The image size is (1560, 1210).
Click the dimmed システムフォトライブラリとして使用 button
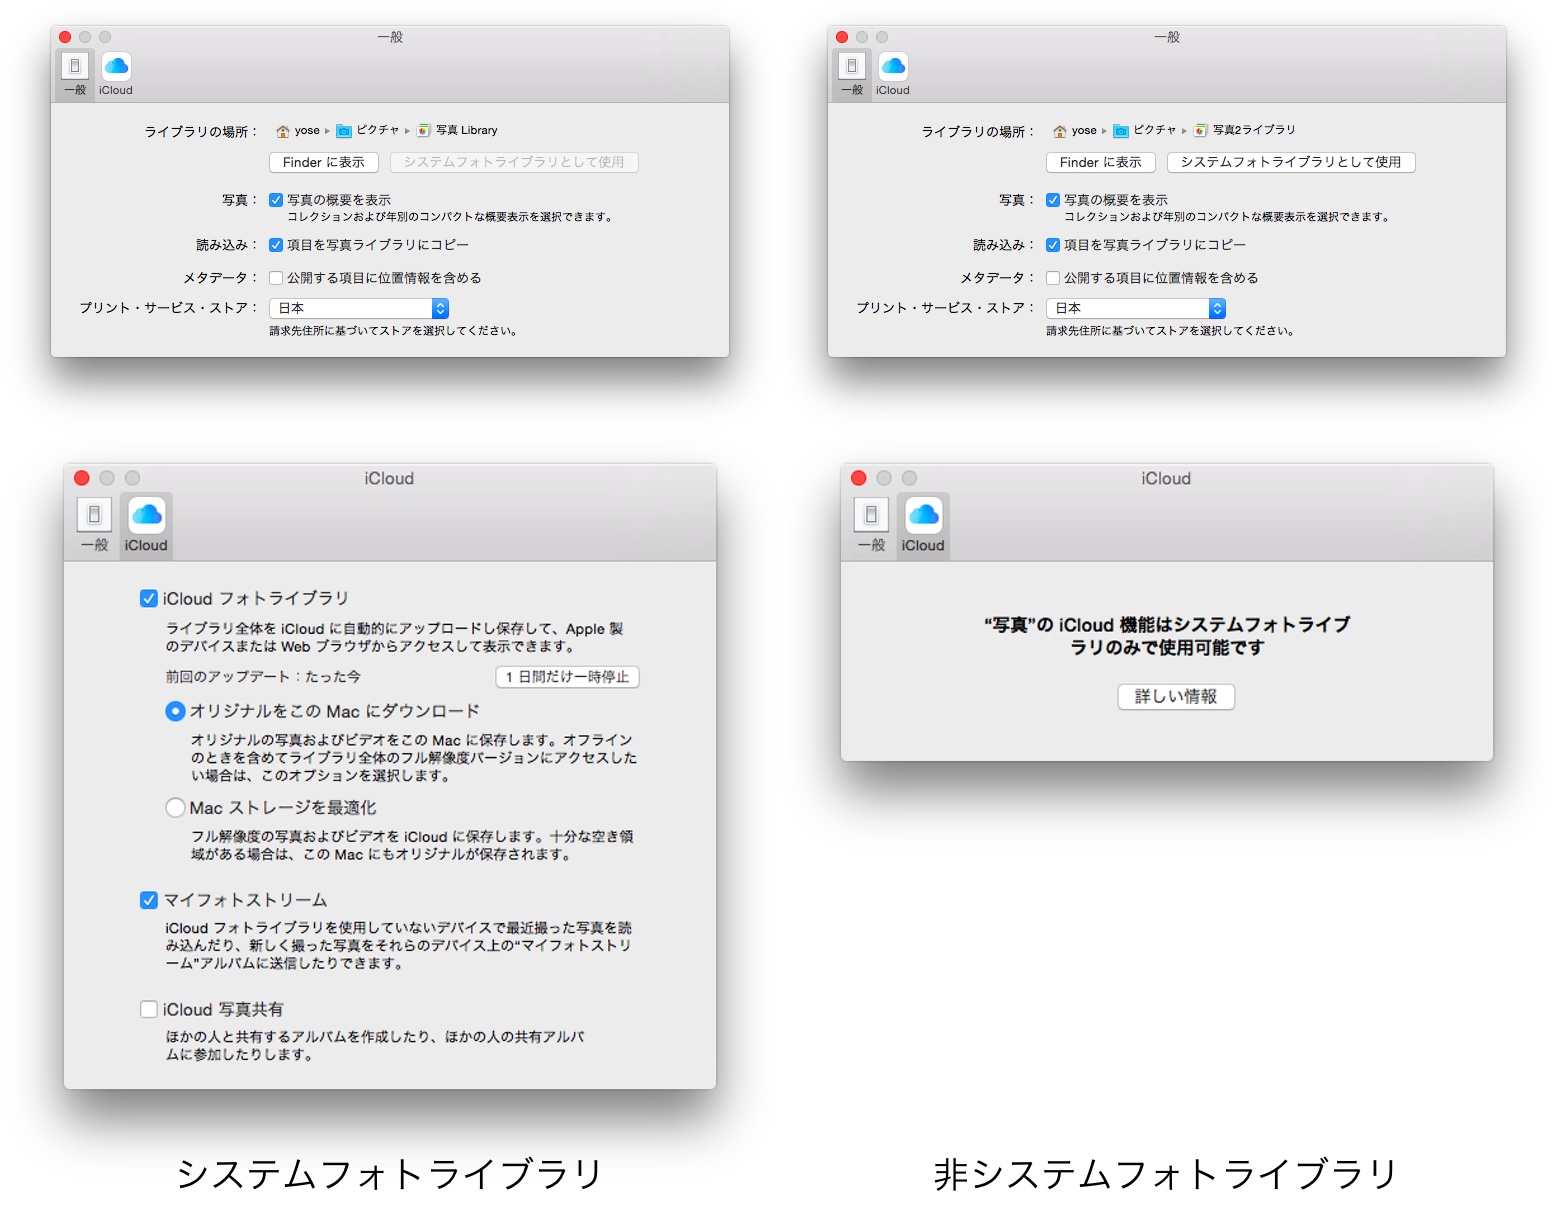point(514,162)
